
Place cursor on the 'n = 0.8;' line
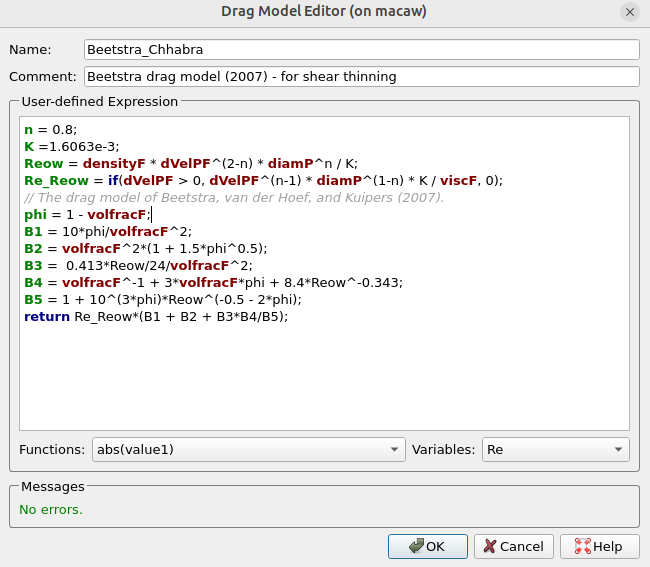point(50,129)
